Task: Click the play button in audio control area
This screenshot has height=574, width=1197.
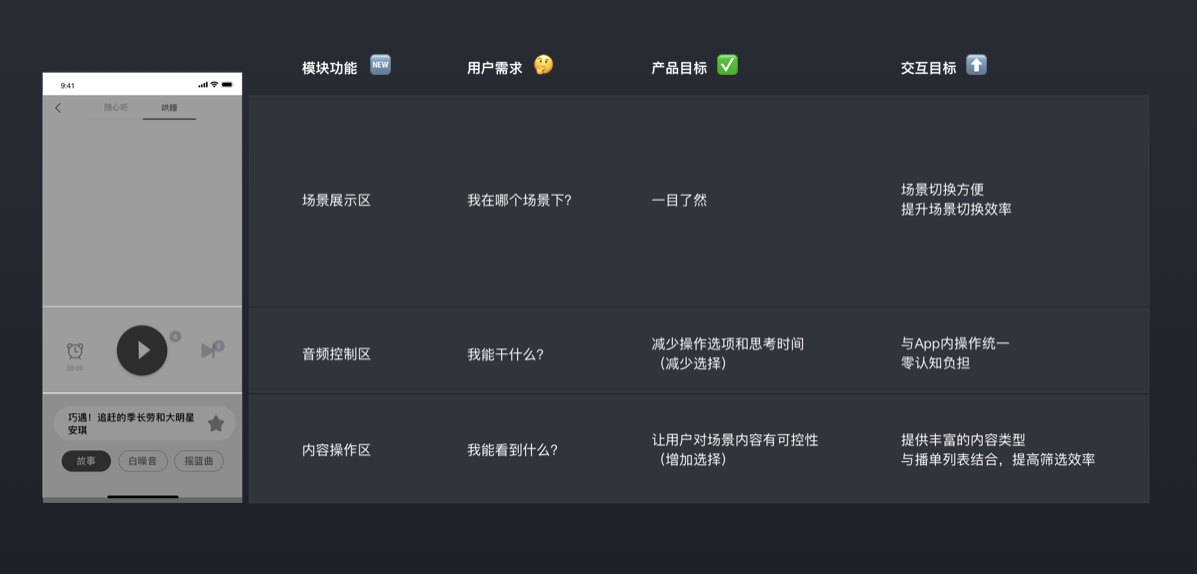Action: click(142, 350)
